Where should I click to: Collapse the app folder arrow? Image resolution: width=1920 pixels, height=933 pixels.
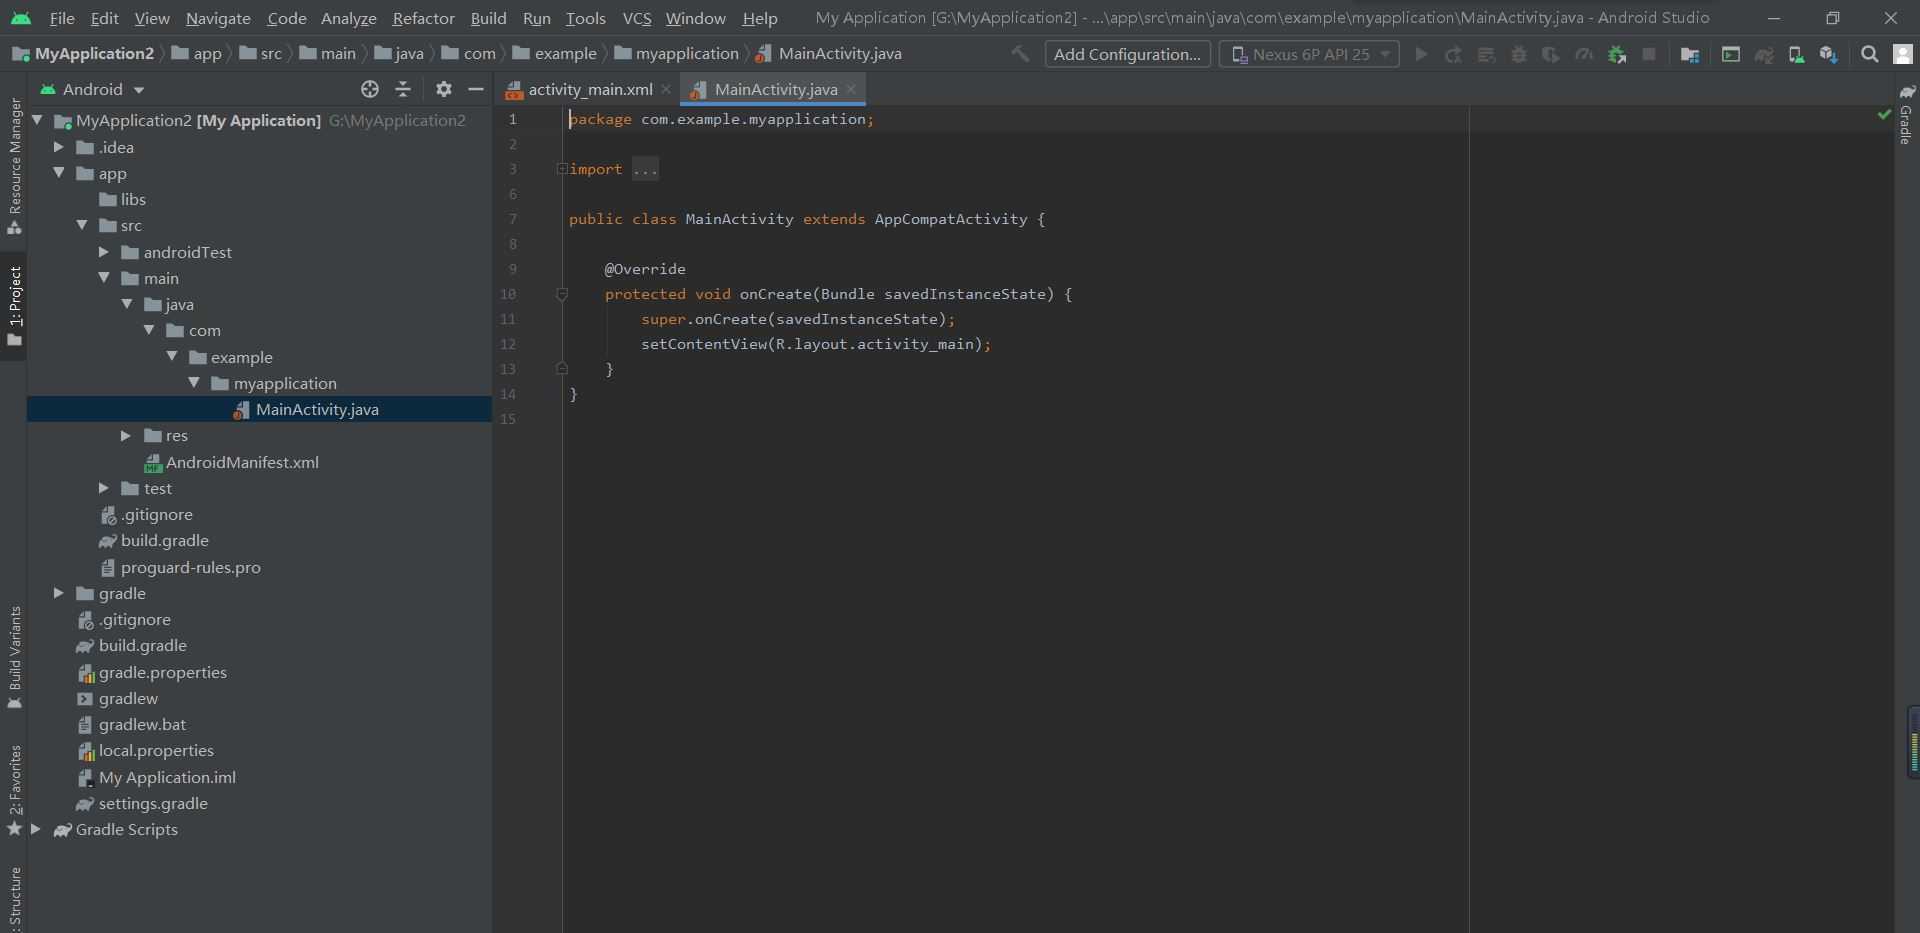59,173
